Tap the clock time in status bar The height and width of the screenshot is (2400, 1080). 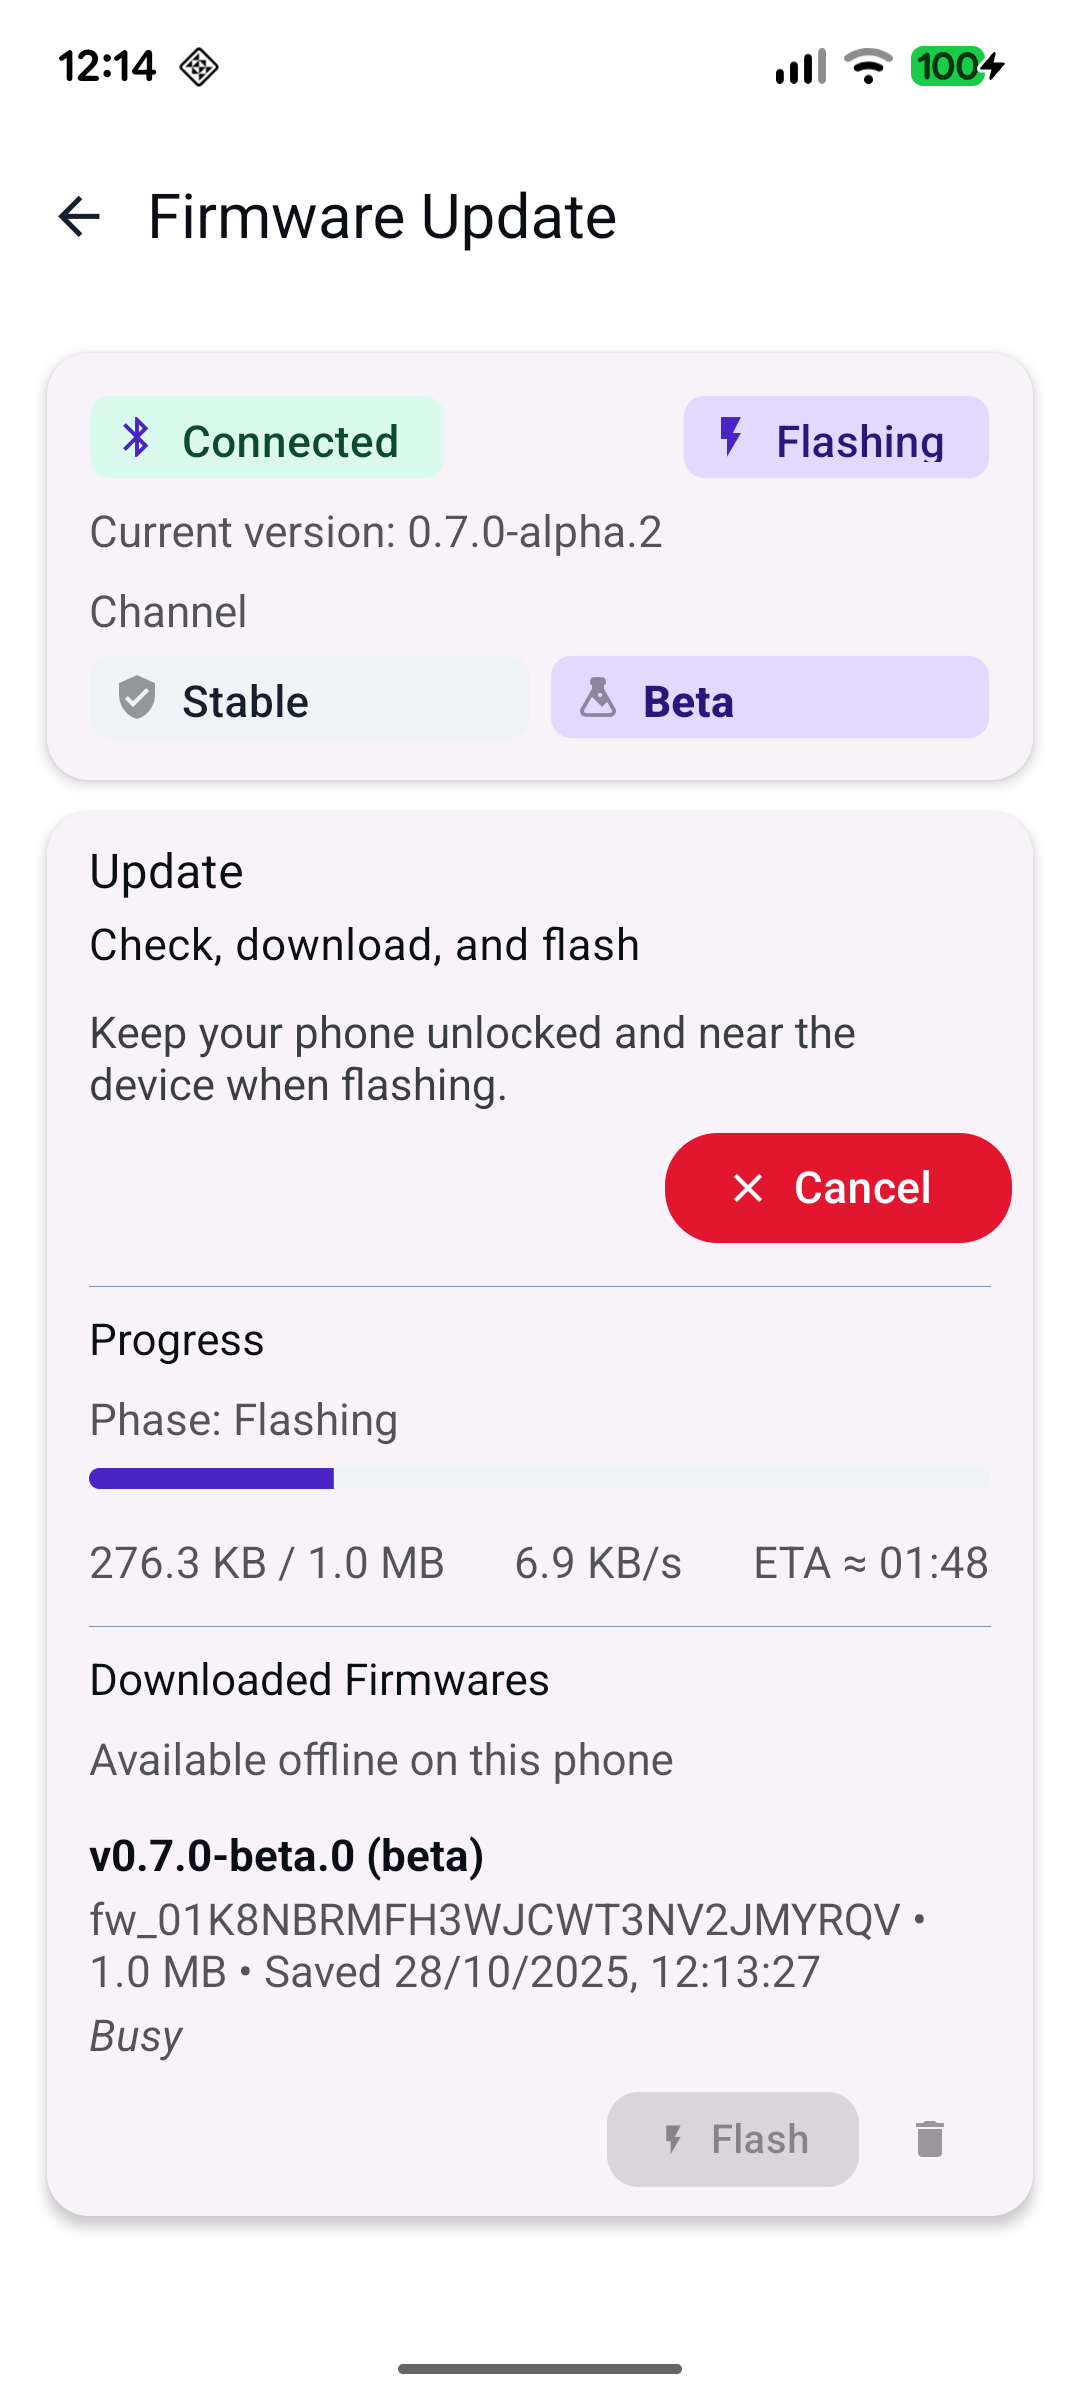pos(107,67)
